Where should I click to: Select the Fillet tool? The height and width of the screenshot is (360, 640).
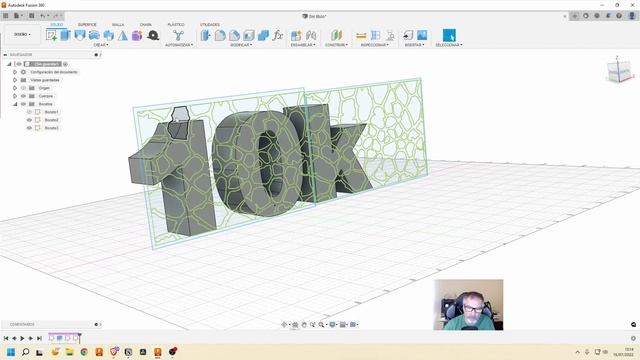(x=220, y=36)
